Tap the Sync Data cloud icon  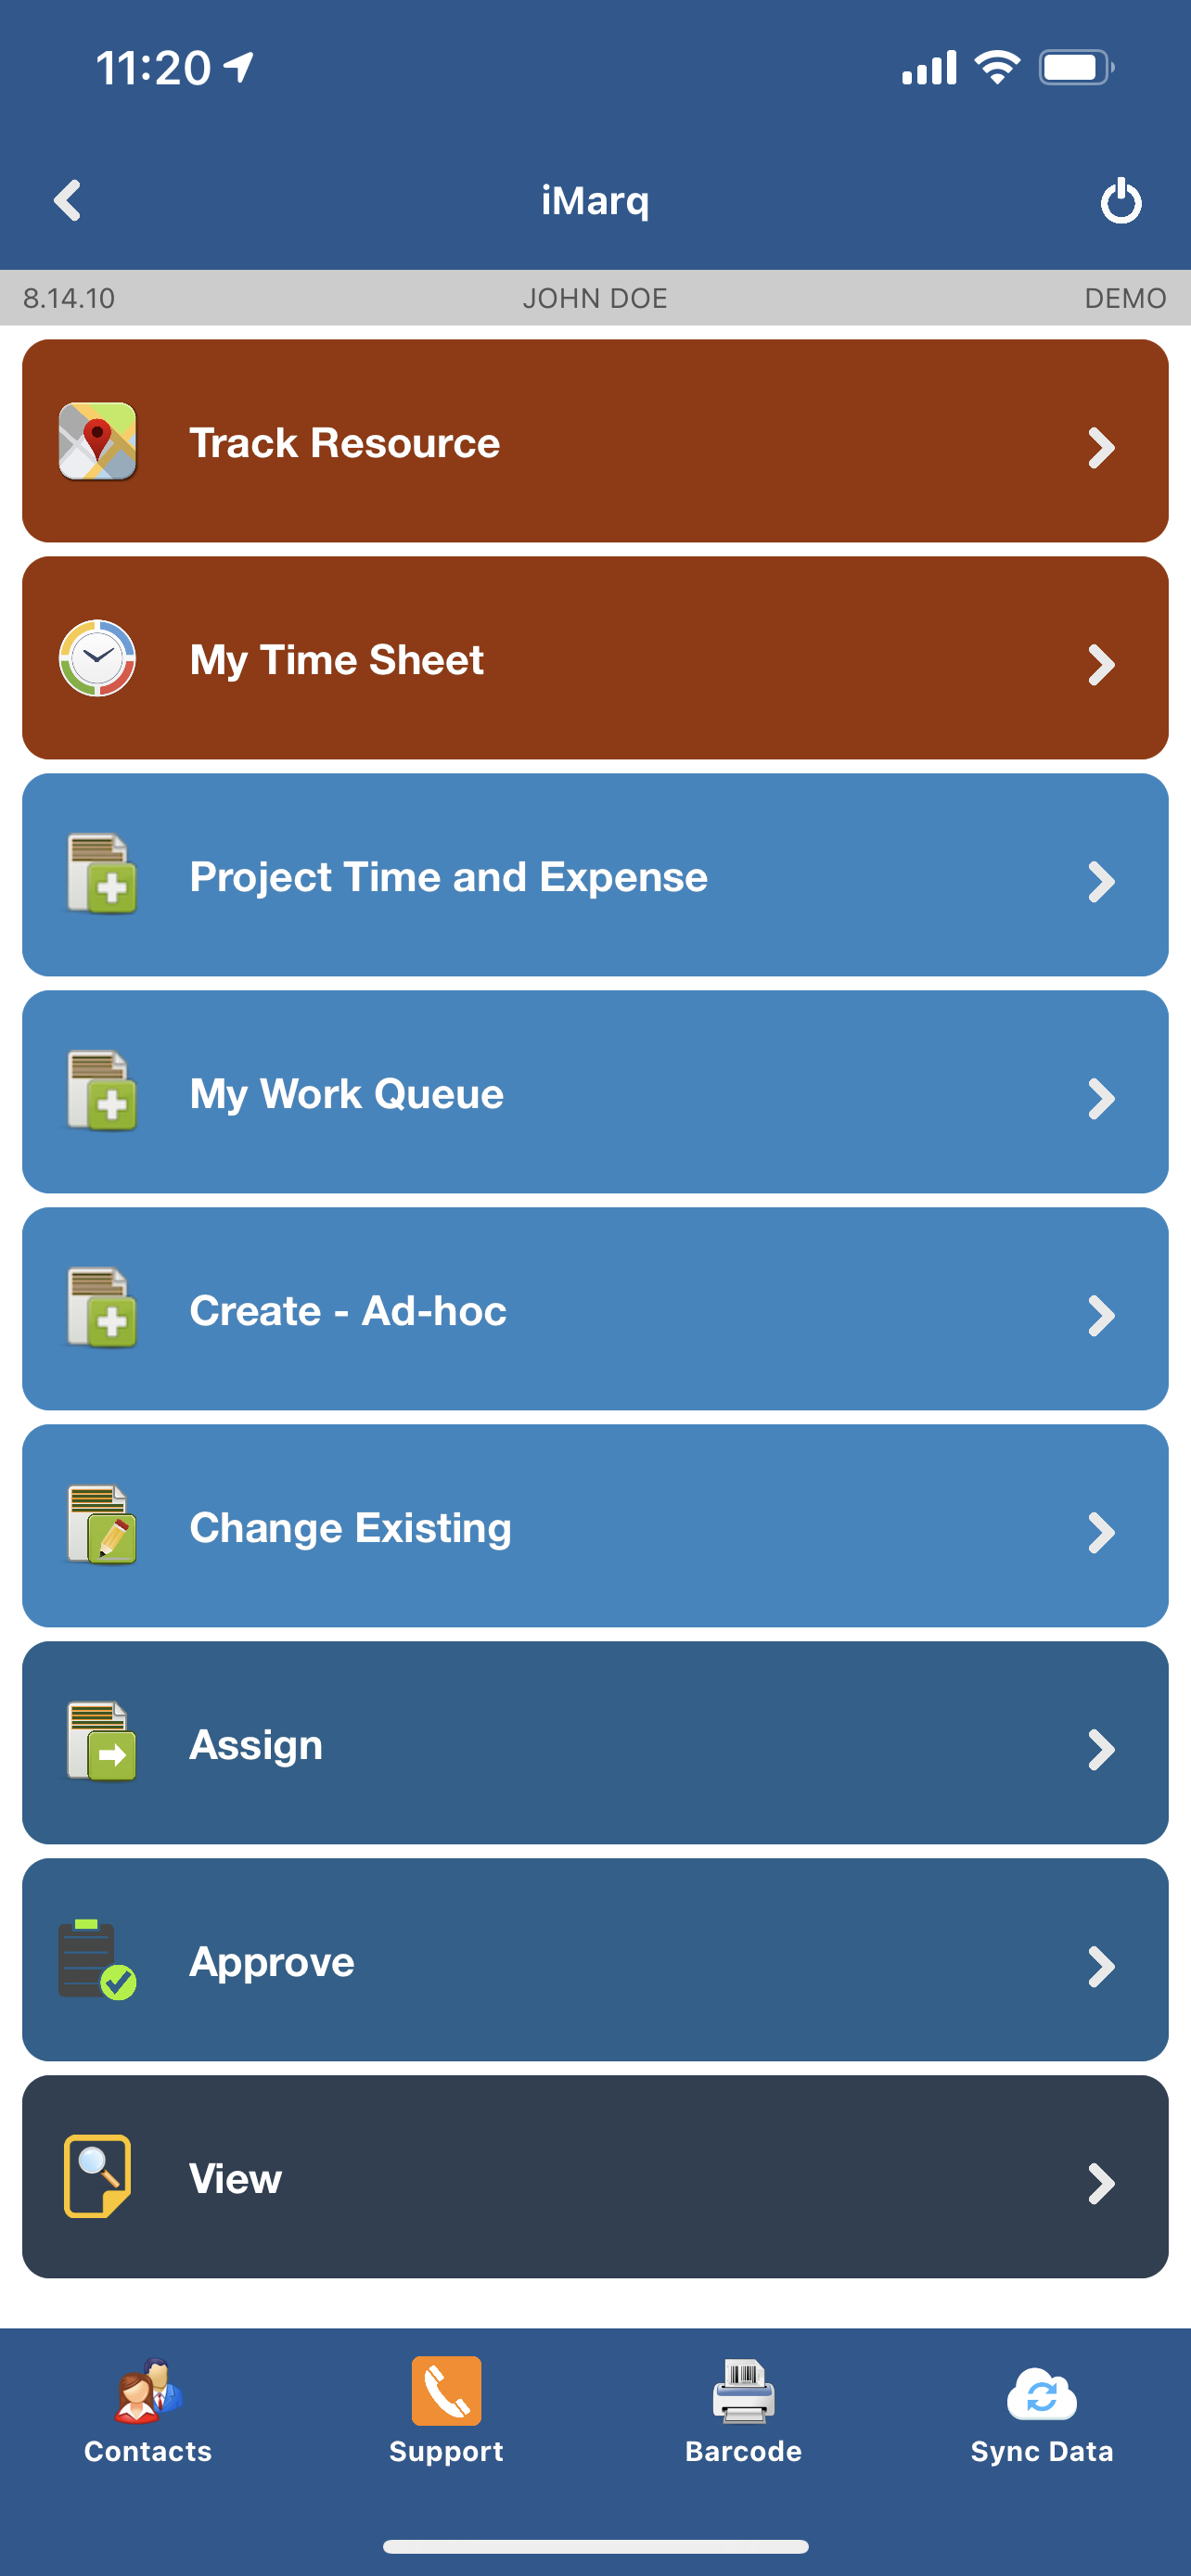1041,2395
